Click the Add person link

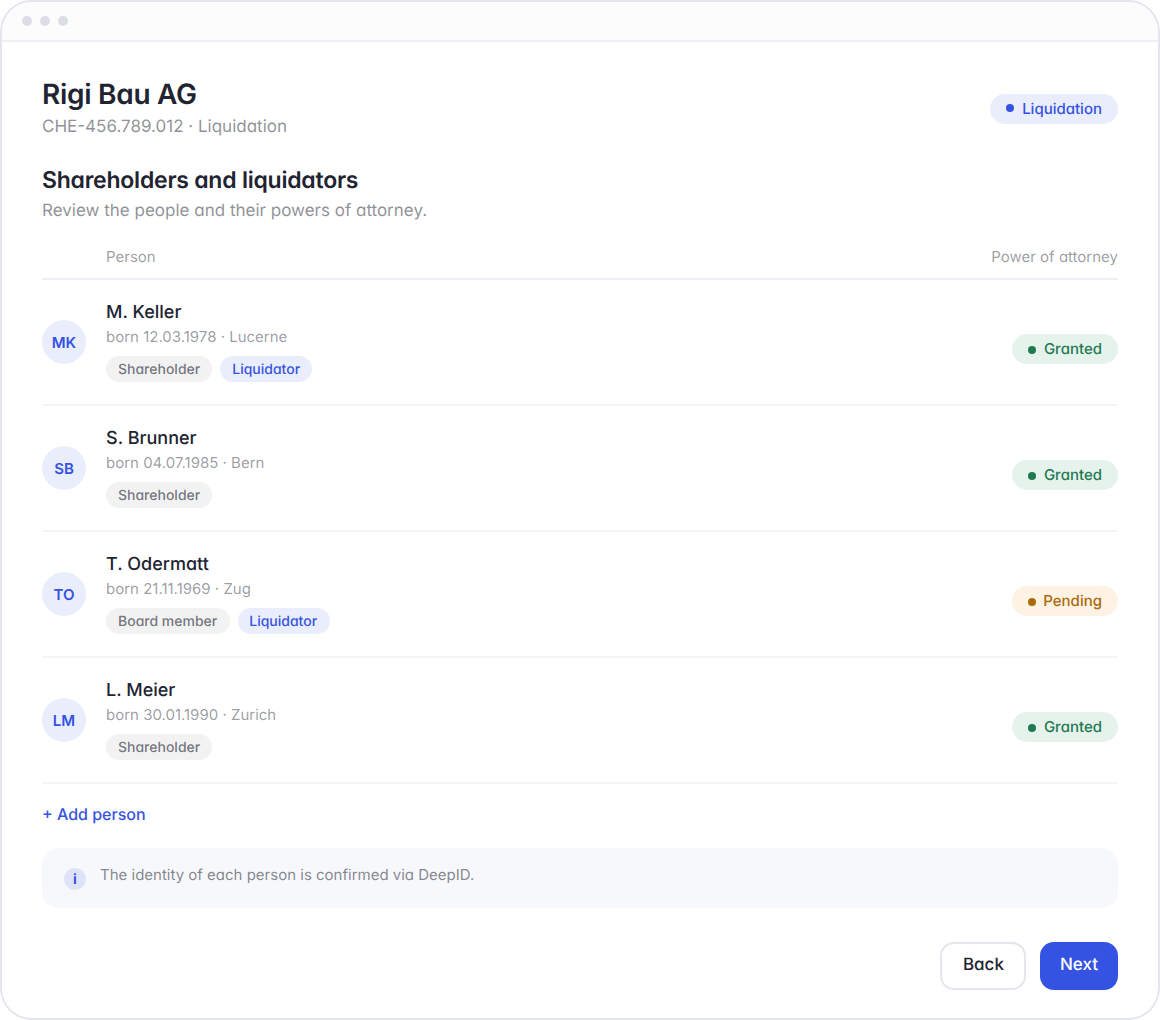tap(94, 814)
